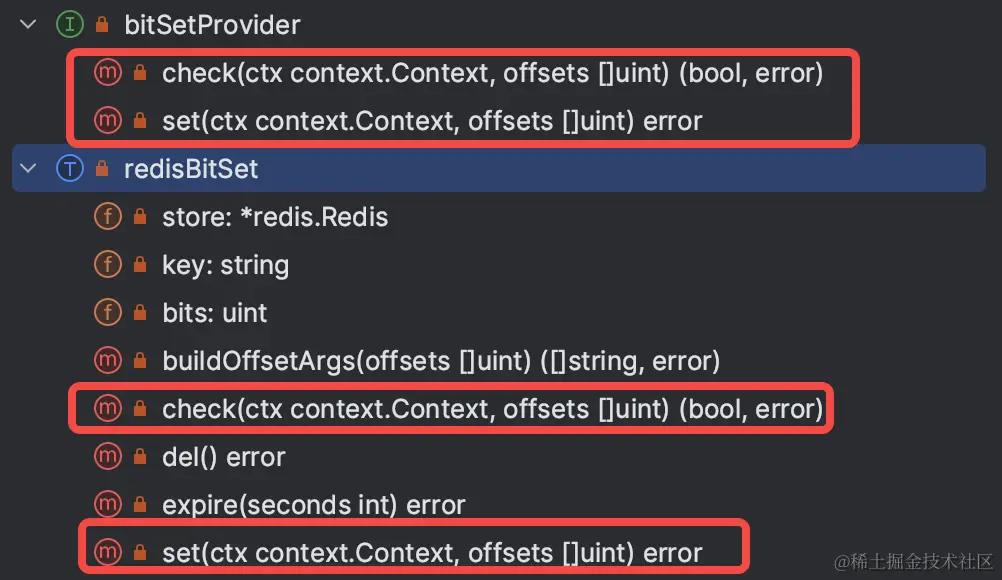1002x580 pixels.
Task: Click the field icon next to bits: uint
Action: [x=107, y=312]
